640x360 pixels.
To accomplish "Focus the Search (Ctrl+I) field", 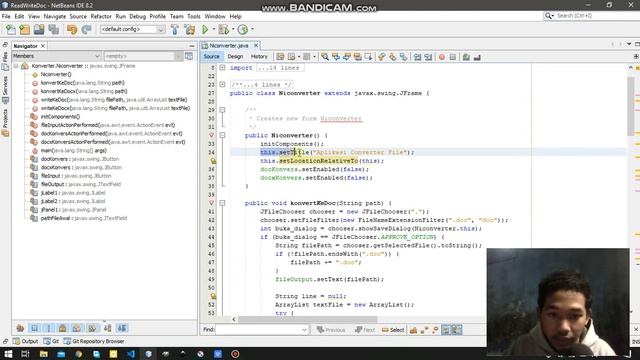I will coord(592,16).
